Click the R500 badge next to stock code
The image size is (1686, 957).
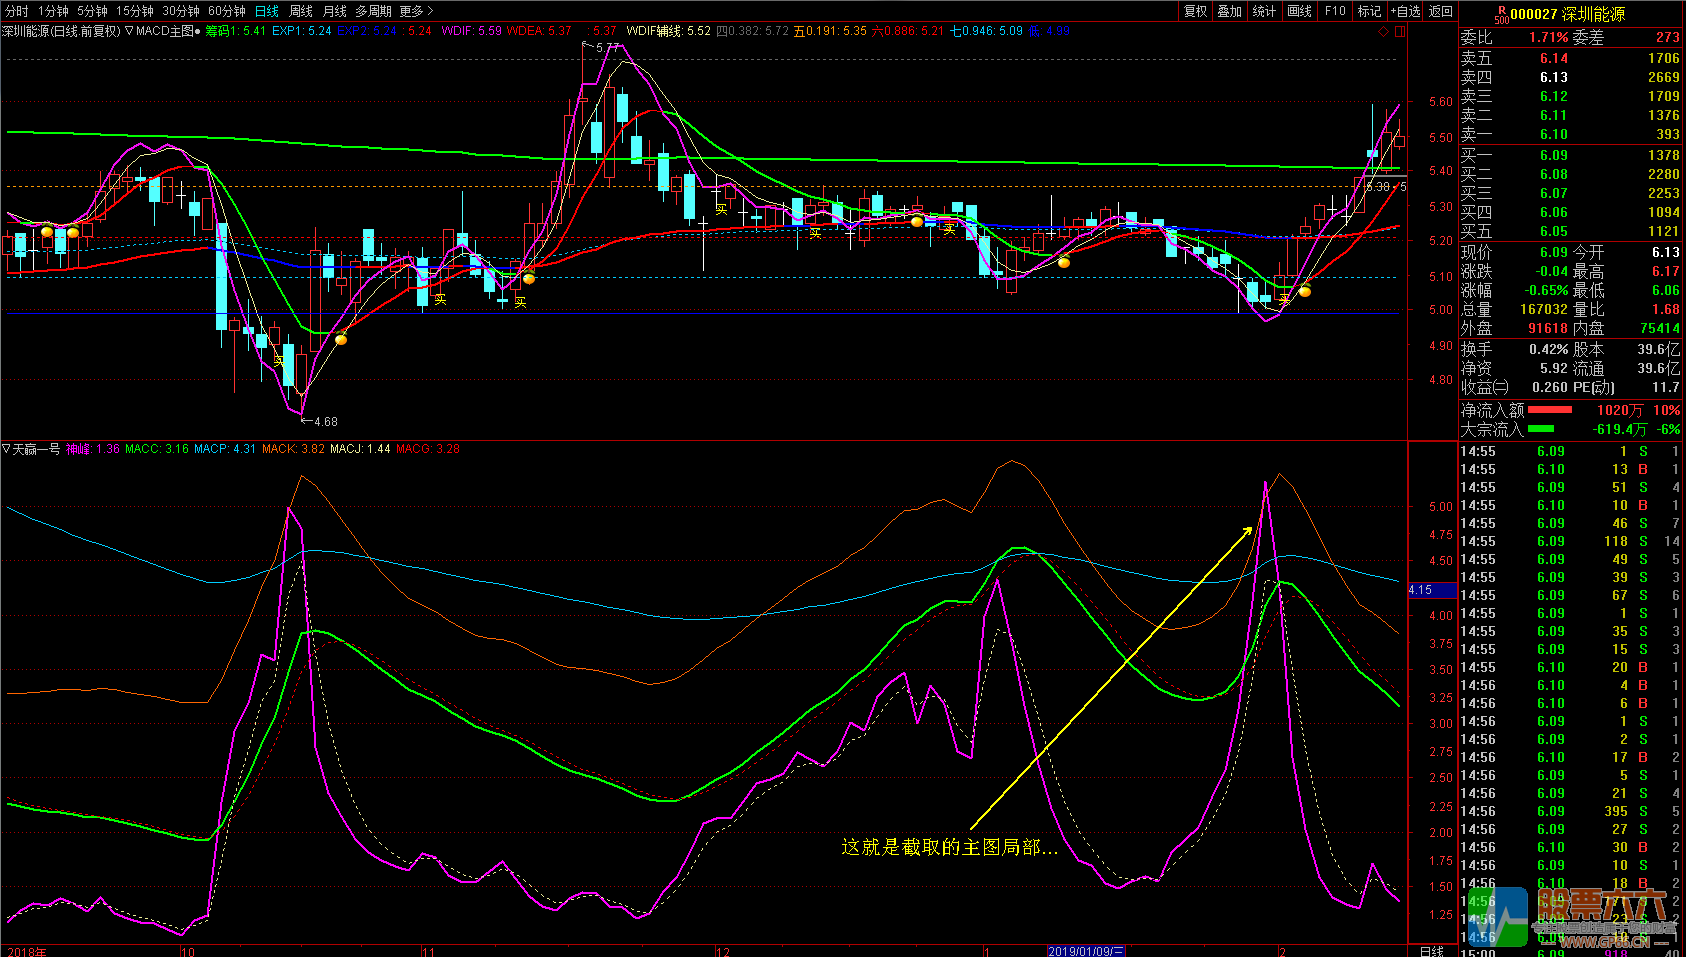[x=1501, y=15]
